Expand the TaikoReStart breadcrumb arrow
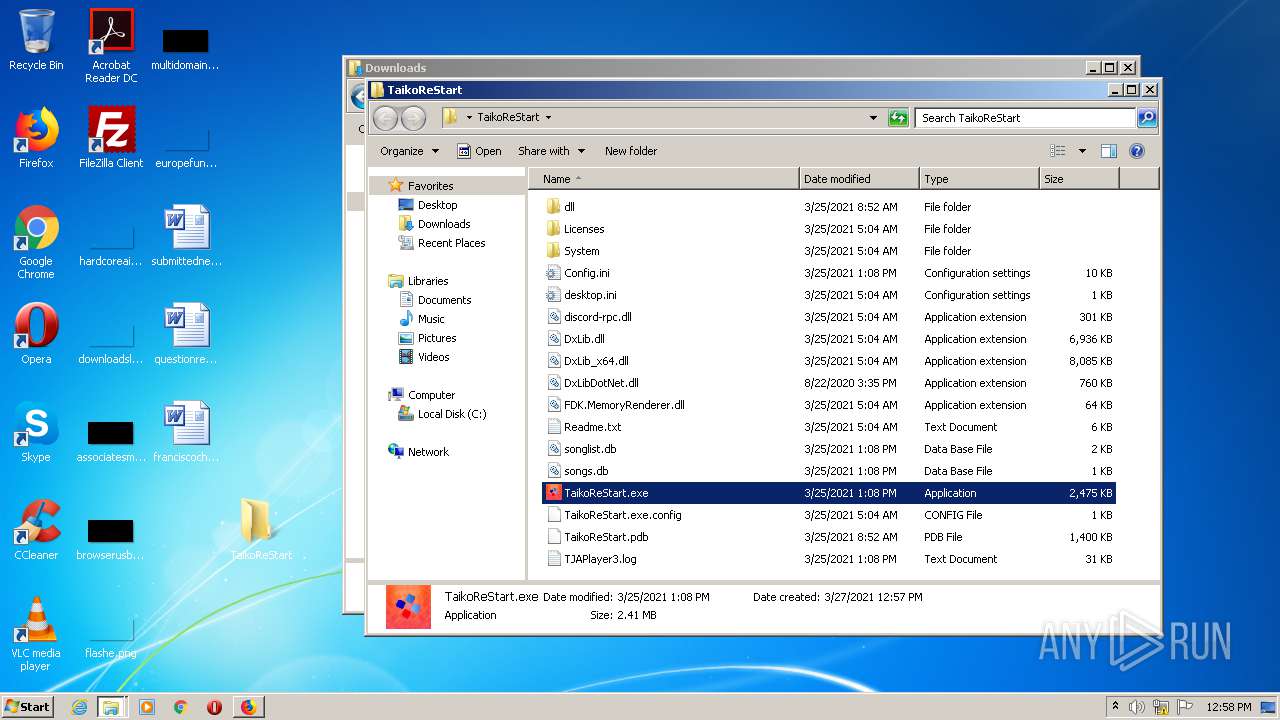Image resolution: width=1280 pixels, height=720 pixels. point(548,117)
